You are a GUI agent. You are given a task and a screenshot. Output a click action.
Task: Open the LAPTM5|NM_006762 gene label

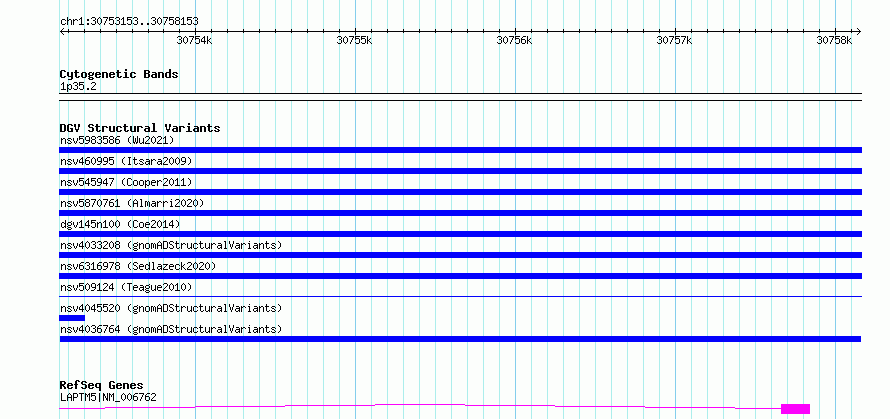coord(108,397)
